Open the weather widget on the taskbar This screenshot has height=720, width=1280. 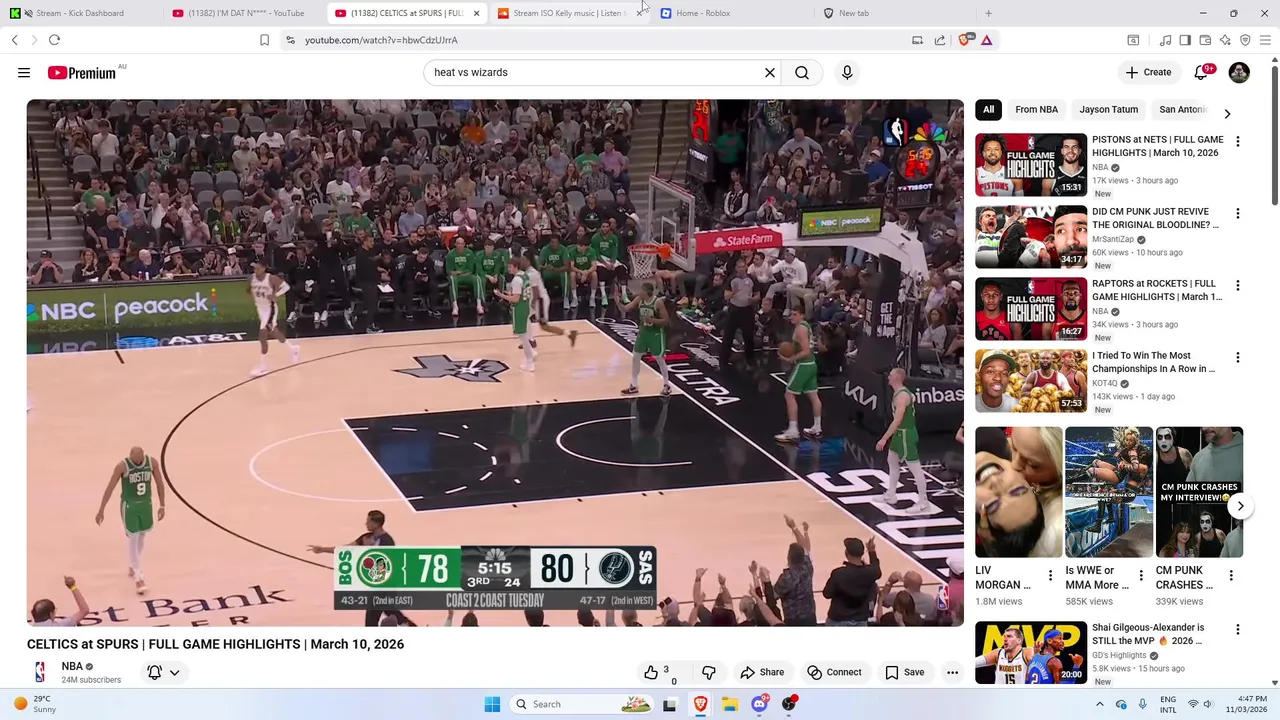(x=34, y=704)
